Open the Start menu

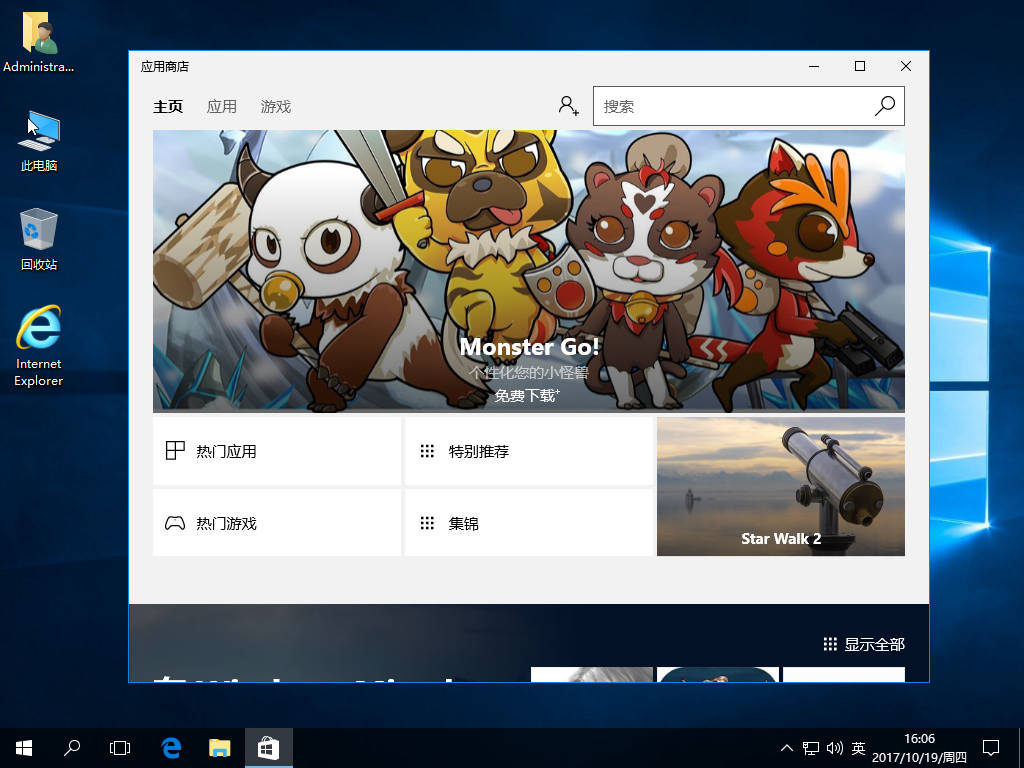click(24, 748)
